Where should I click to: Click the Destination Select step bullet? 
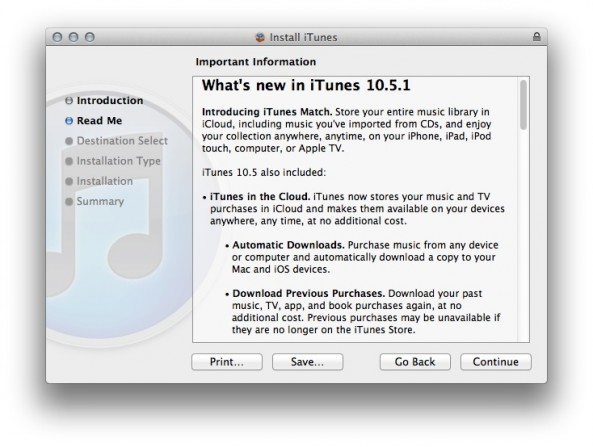[x=69, y=141]
